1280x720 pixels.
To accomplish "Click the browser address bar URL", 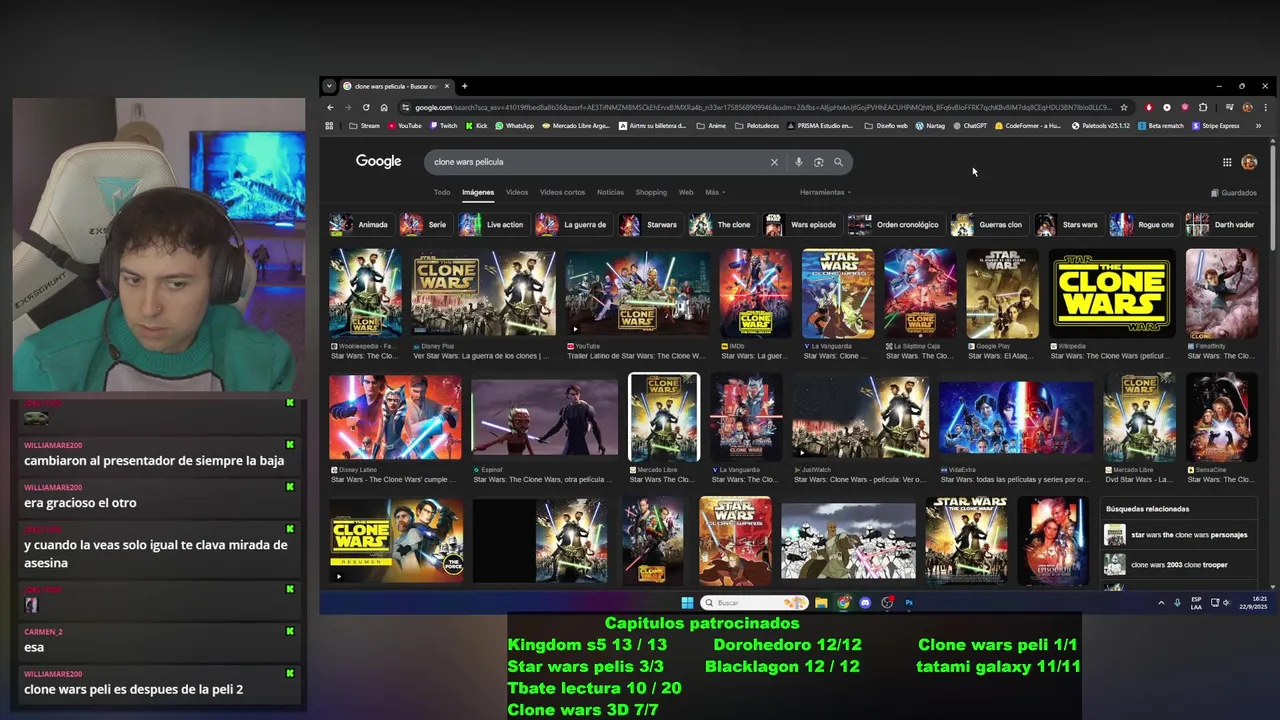I will pos(762,107).
